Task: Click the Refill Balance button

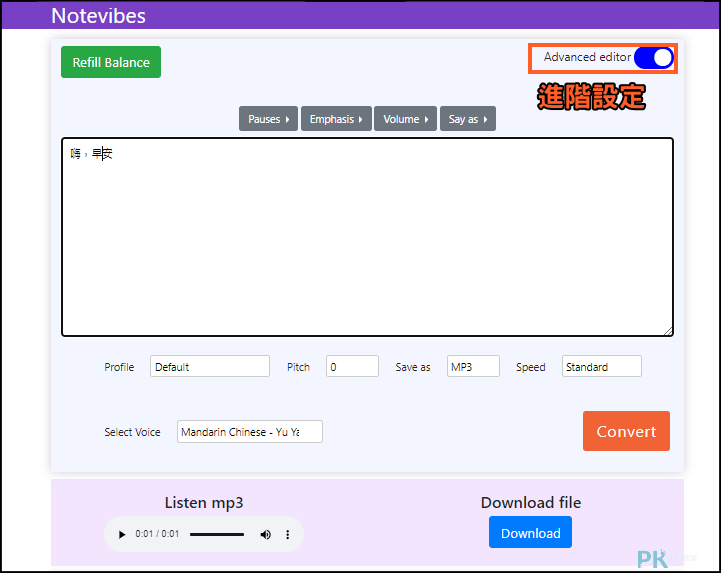Action: [x=111, y=62]
